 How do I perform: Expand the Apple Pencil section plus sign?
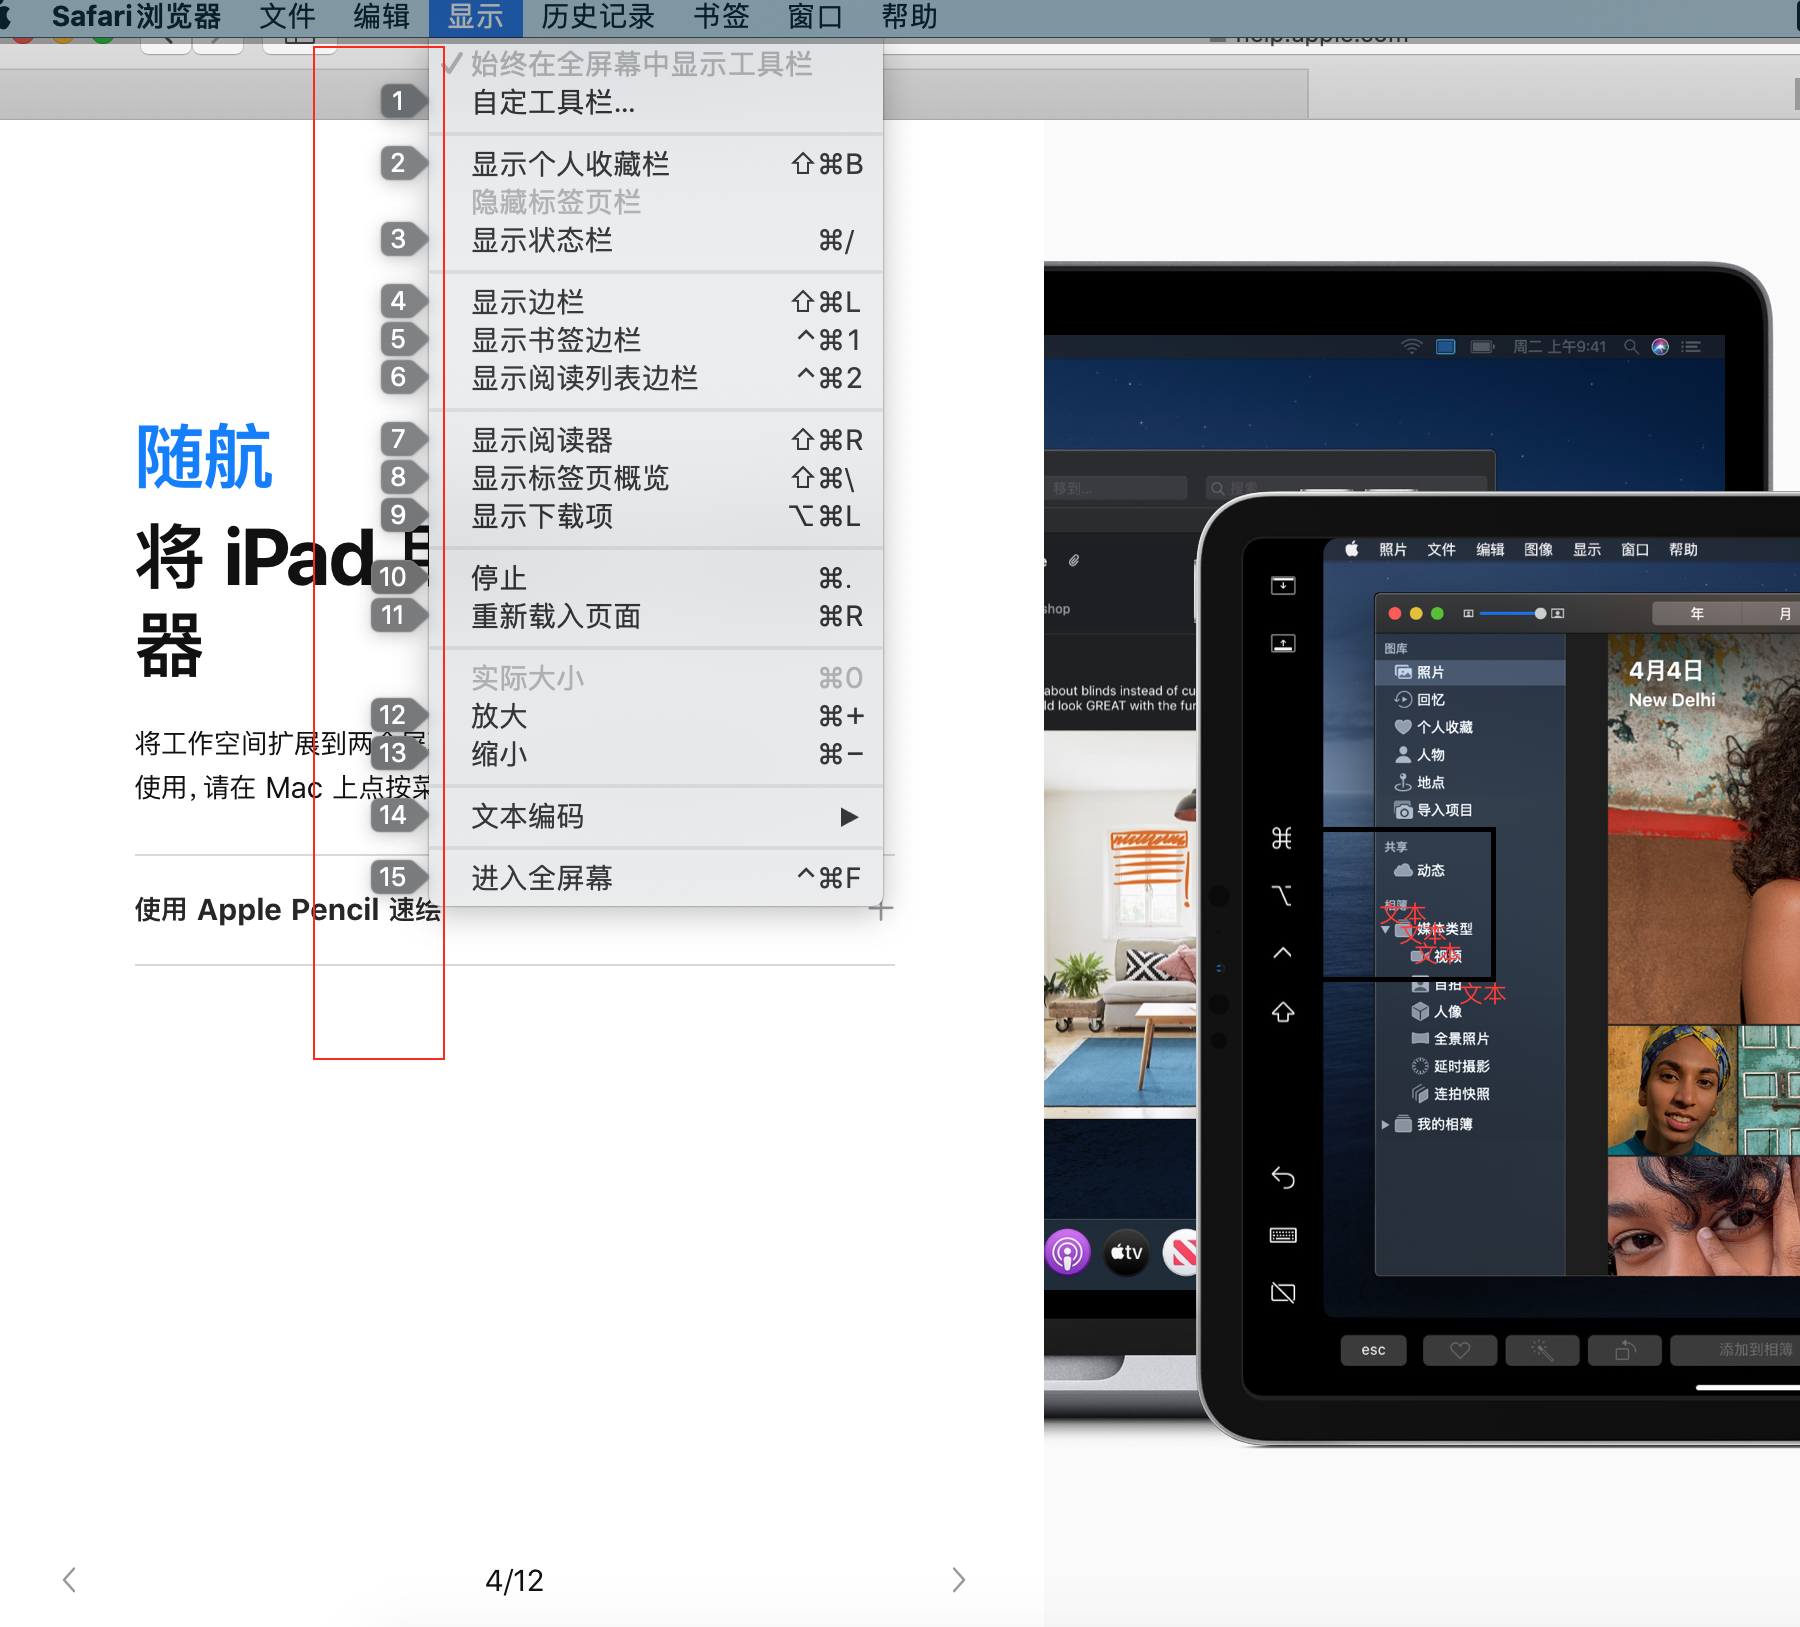(x=881, y=910)
